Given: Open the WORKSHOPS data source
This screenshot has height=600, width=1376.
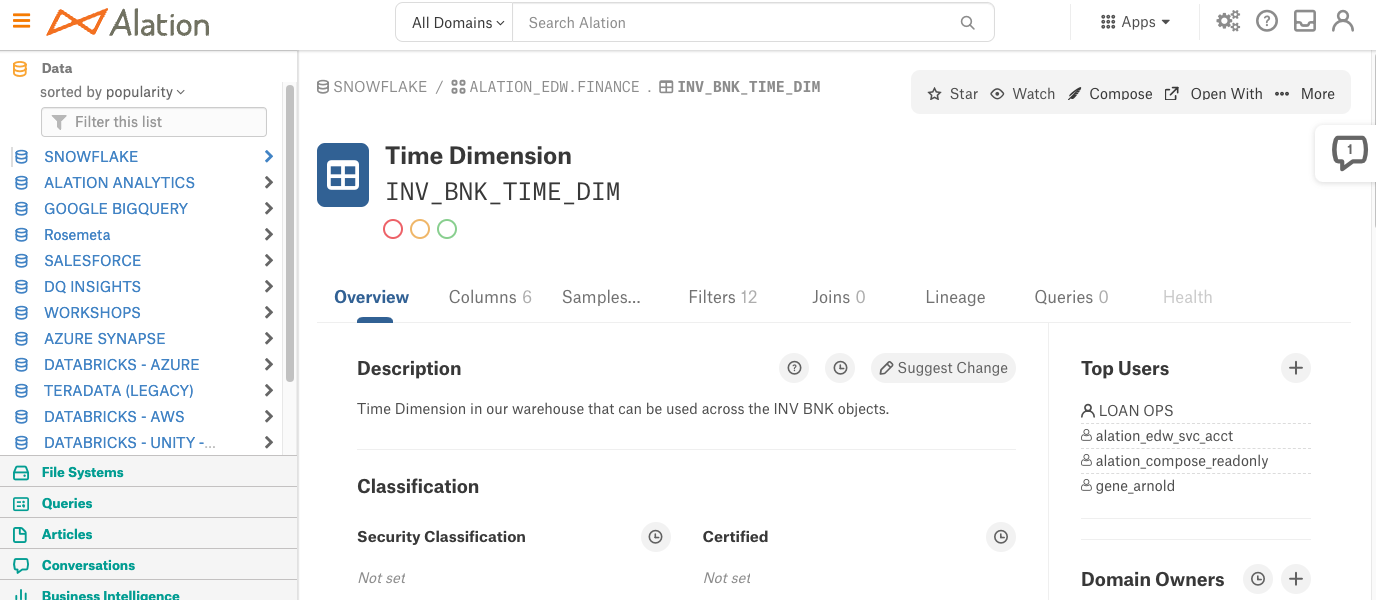Looking at the screenshot, I should [92, 313].
